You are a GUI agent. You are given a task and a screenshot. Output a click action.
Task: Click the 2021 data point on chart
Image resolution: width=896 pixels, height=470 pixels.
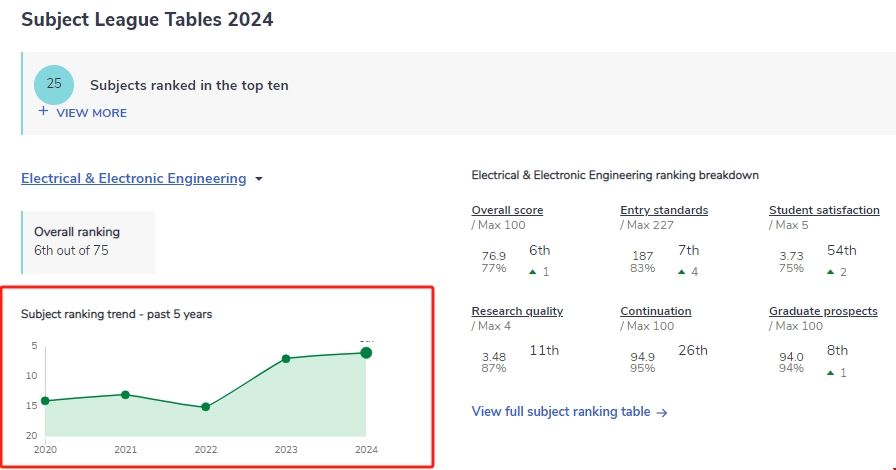point(125,395)
